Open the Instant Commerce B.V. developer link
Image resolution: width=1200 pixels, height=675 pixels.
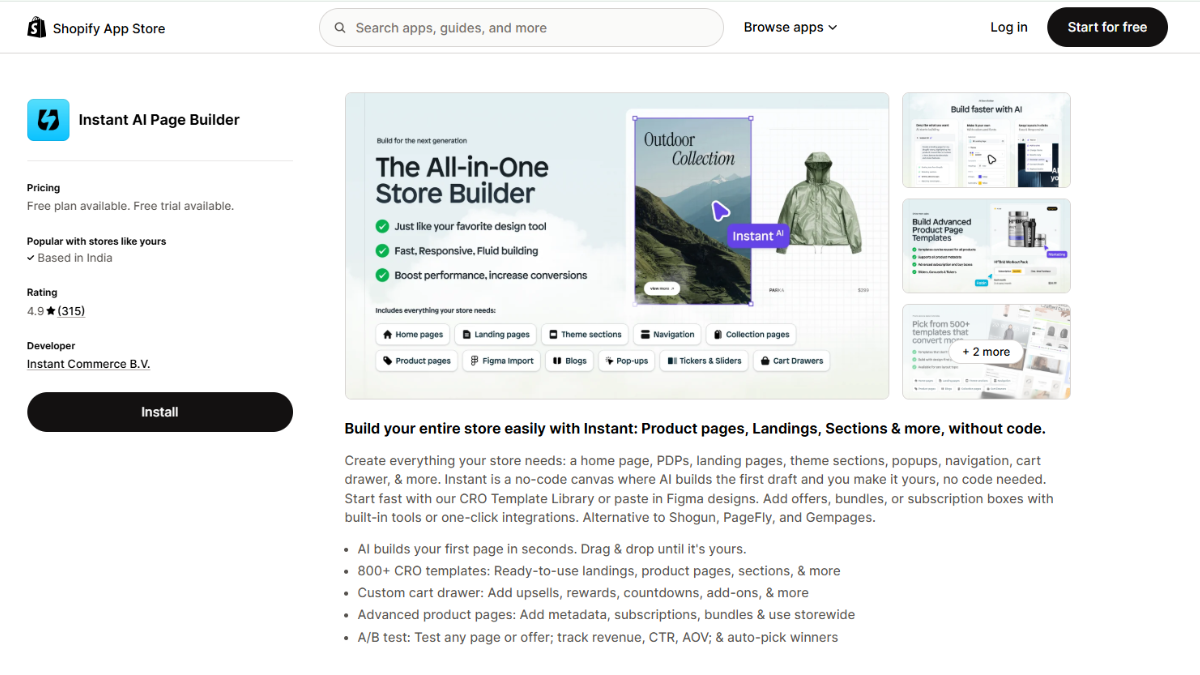(x=88, y=364)
